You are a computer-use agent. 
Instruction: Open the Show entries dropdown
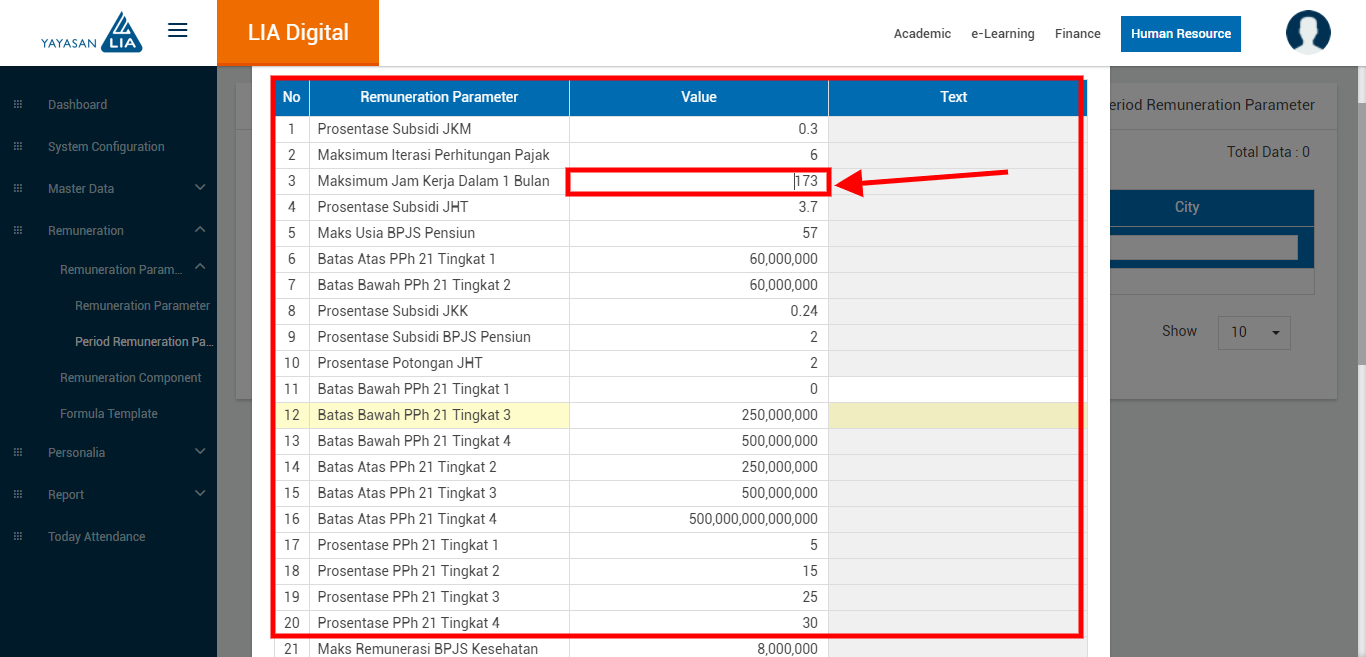point(1254,332)
